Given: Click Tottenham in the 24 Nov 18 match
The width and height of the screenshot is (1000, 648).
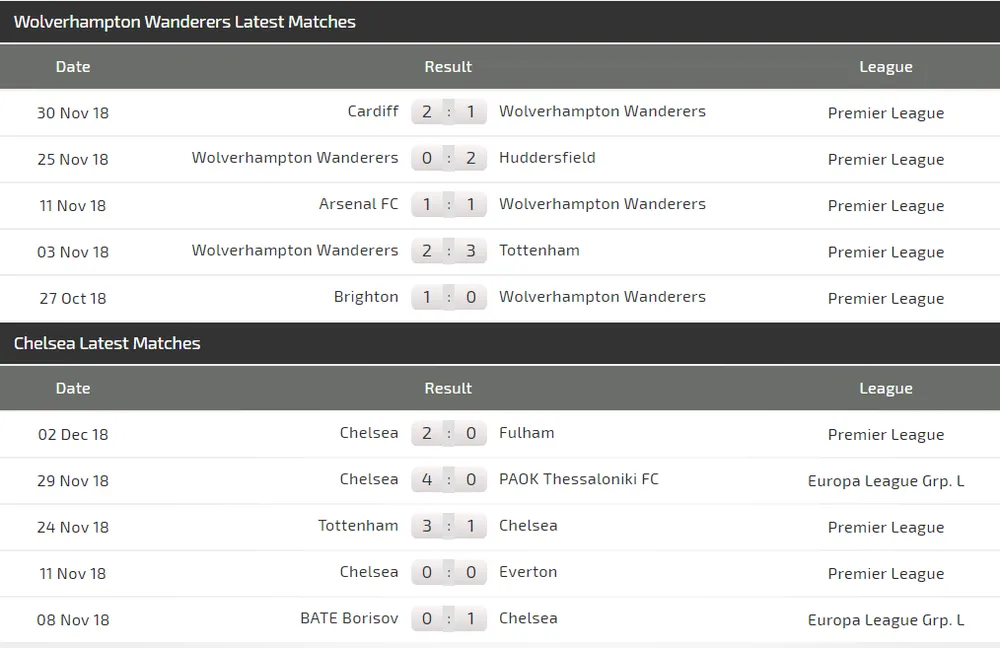Looking at the screenshot, I should click(x=358, y=525).
